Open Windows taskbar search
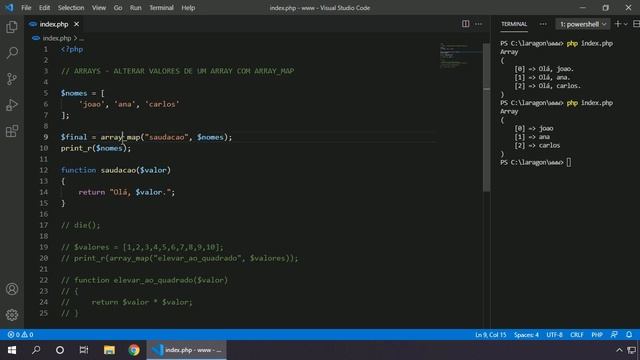640x360 pixels. click(36, 350)
